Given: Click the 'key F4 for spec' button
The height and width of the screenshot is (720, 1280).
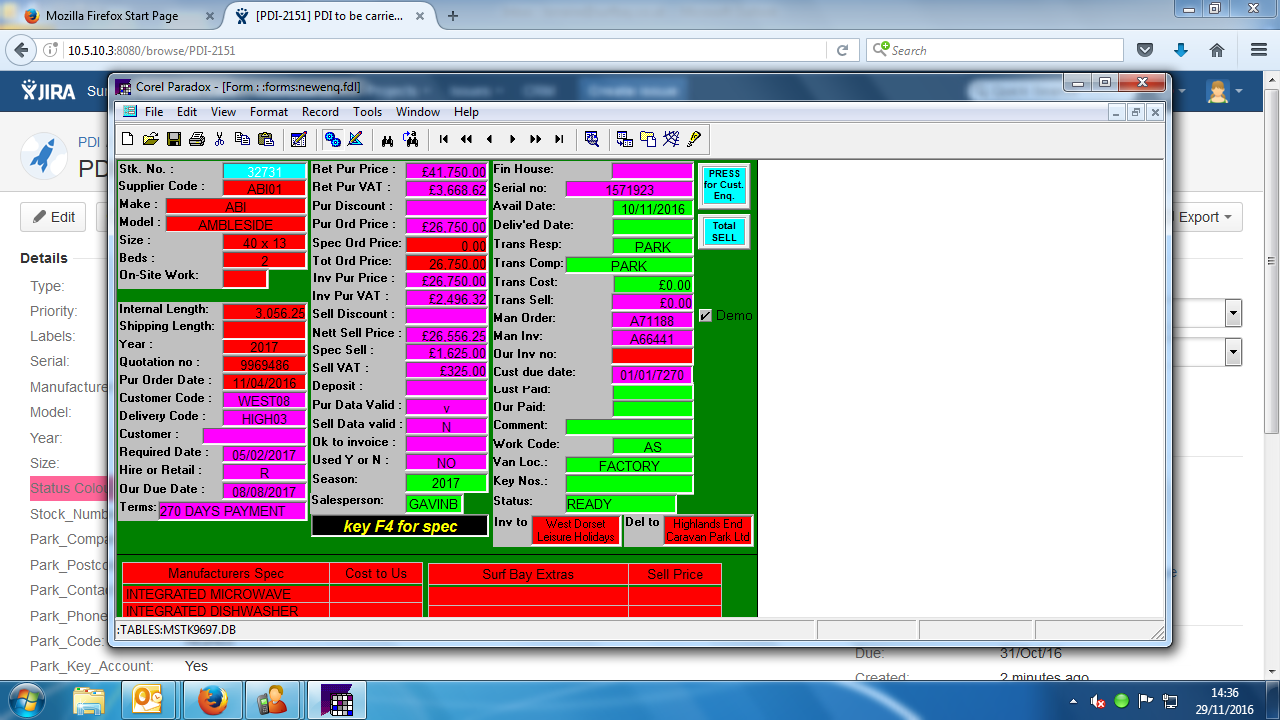Looking at the screenshot, I should coord(400,526).
